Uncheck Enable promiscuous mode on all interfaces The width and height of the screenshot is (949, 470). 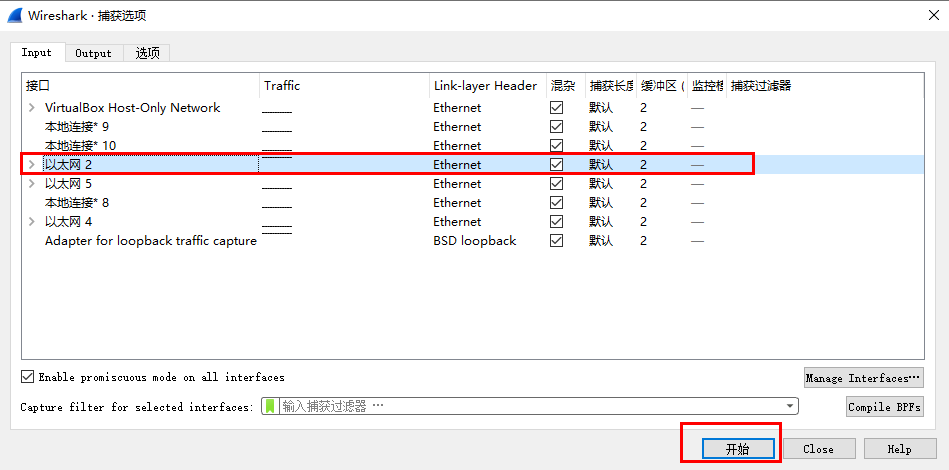click(27, 377)
